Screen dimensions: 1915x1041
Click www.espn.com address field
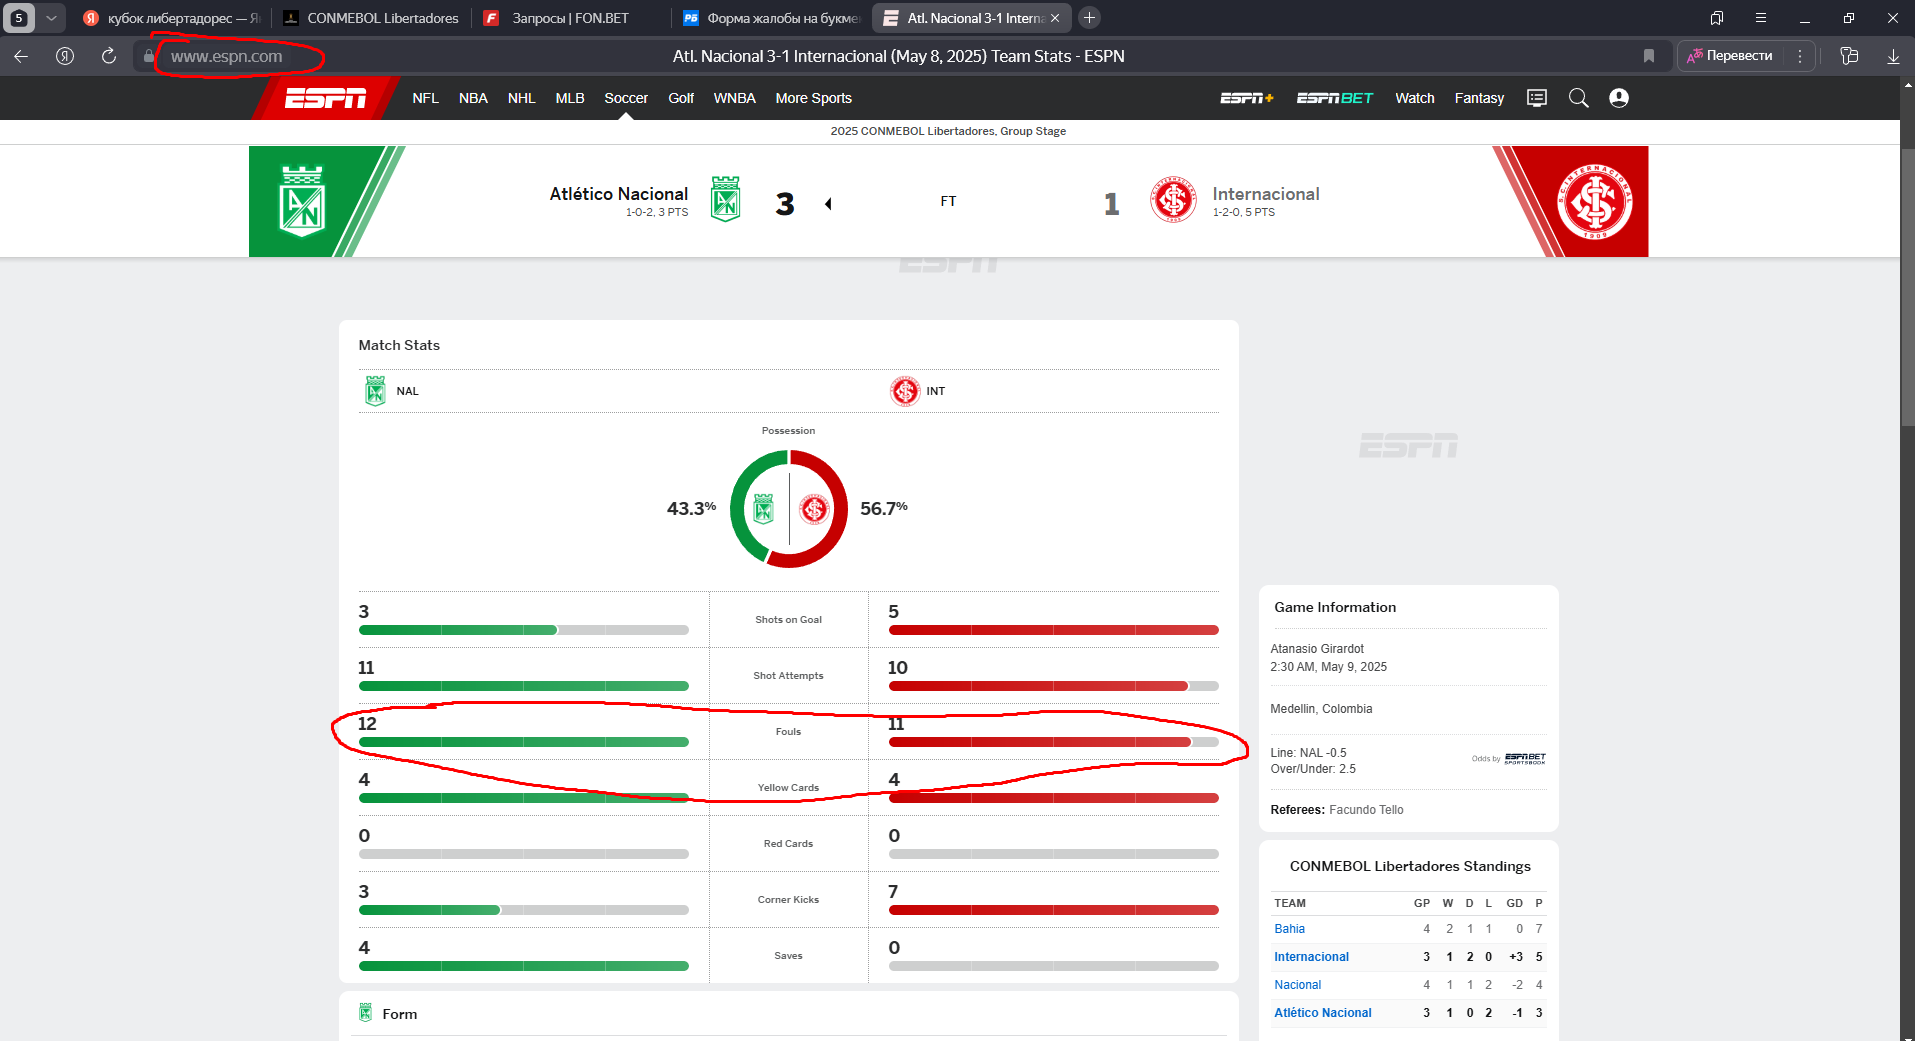227,57
